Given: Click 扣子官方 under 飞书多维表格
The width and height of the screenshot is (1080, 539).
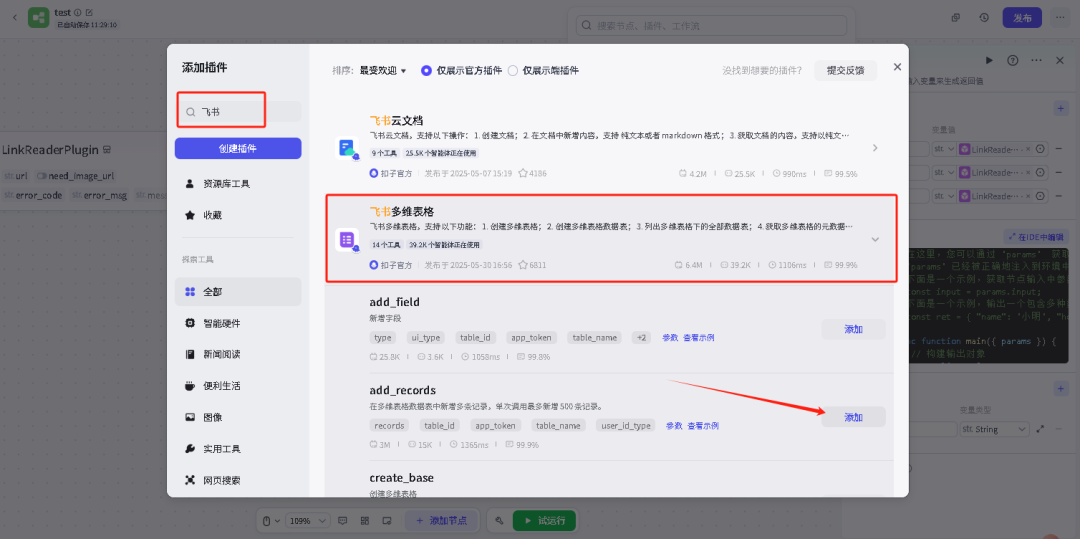Looking at the screenshot, I should pos(391,264).
